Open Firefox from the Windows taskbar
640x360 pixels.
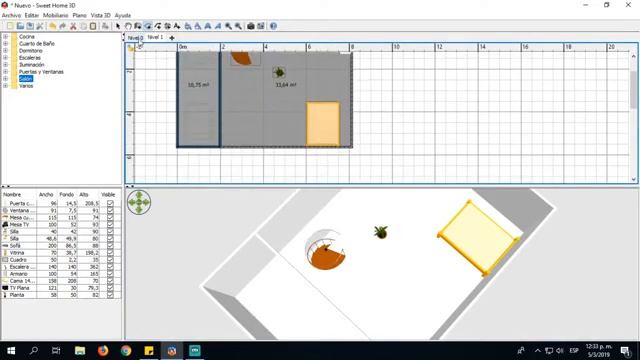coord(103,351)
